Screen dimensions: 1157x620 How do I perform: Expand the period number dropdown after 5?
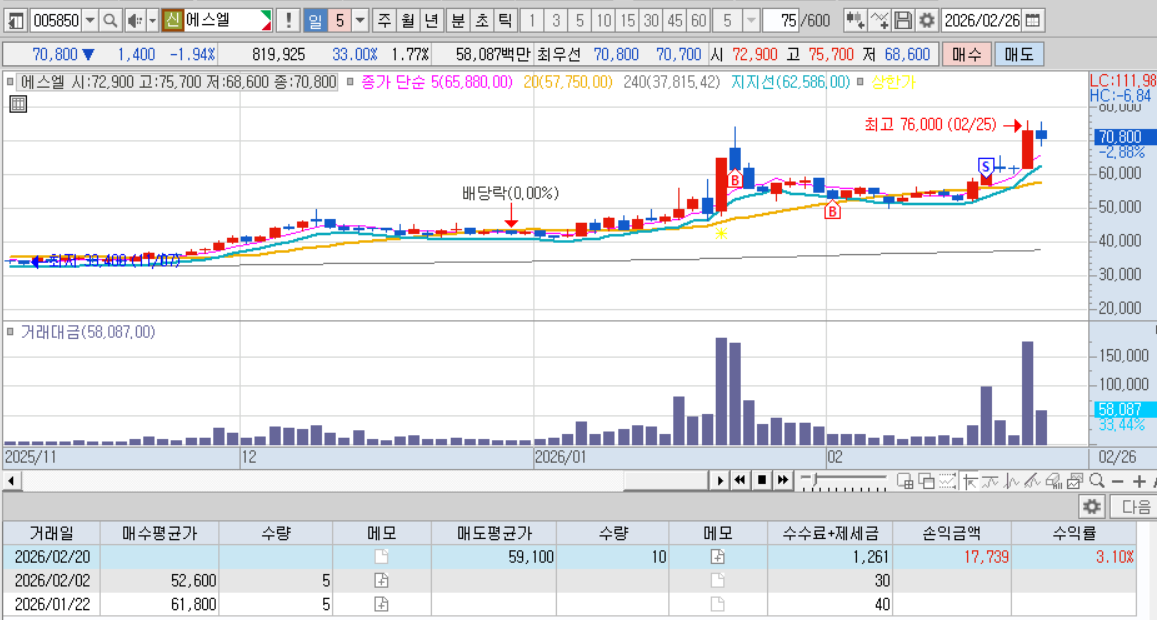click(x=360, y=21)
